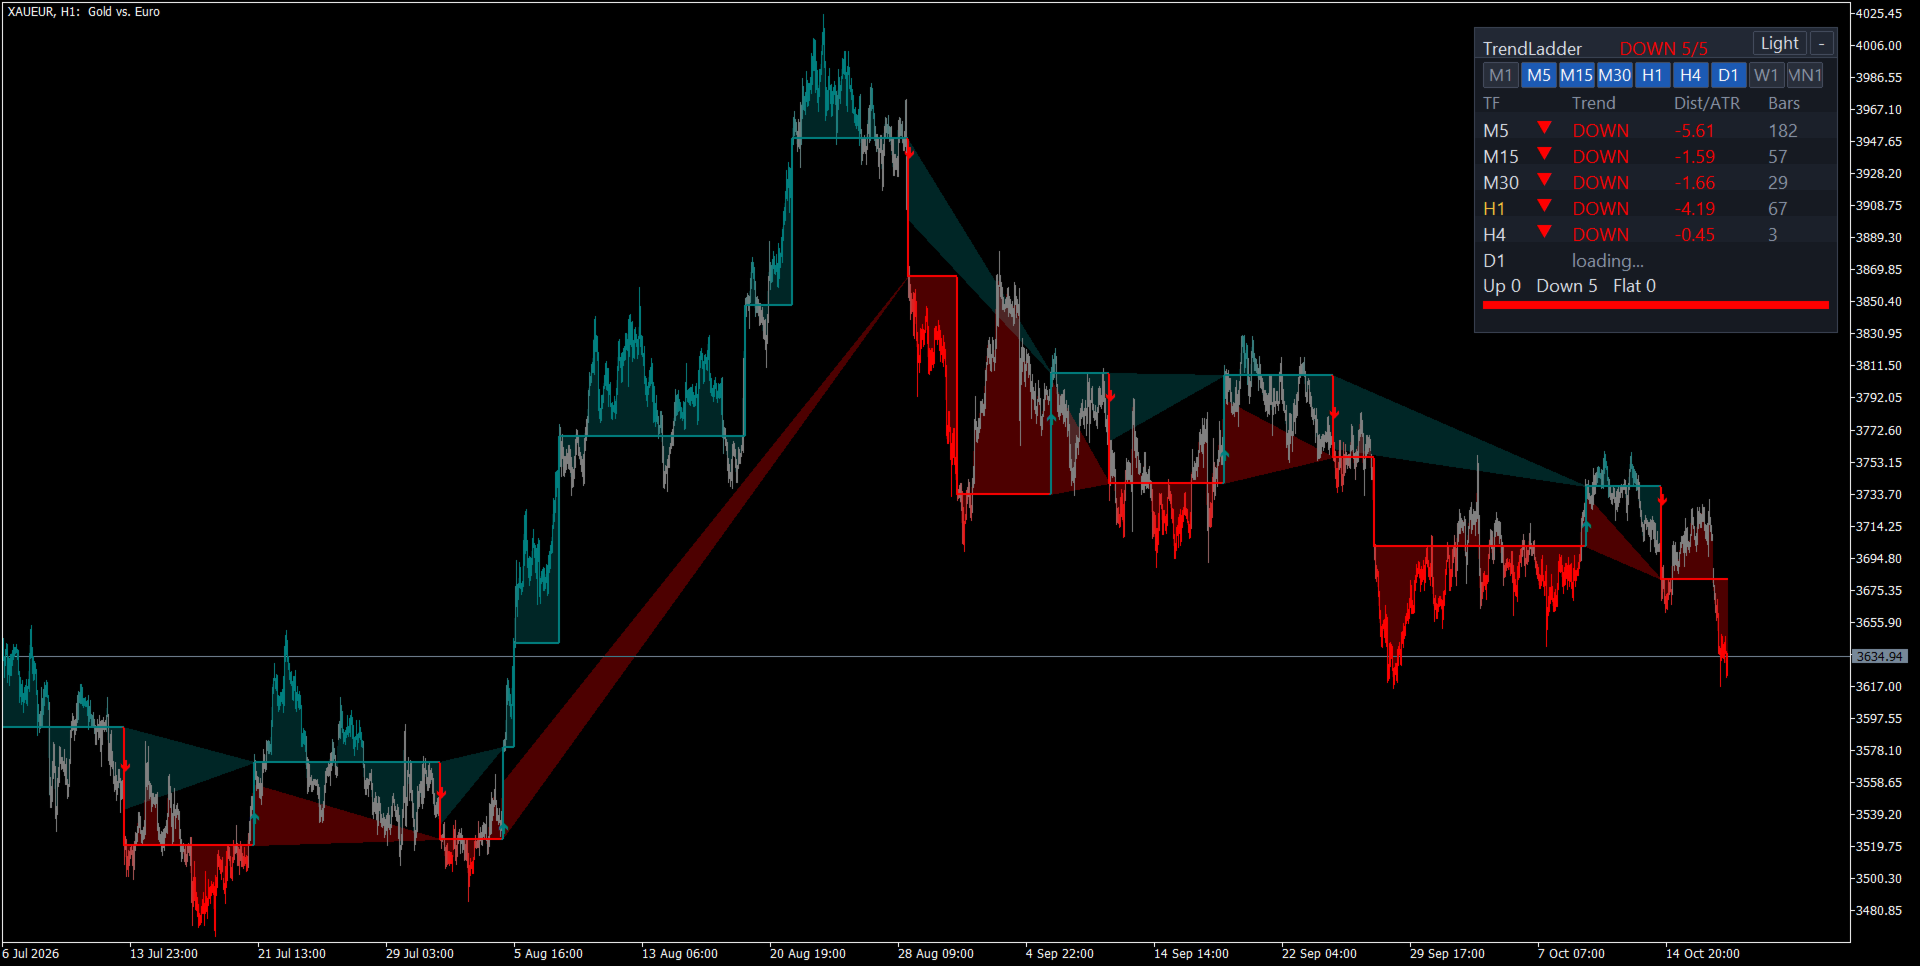Click the 'DOWN 5/5' summary status

tap(1663, 48)
